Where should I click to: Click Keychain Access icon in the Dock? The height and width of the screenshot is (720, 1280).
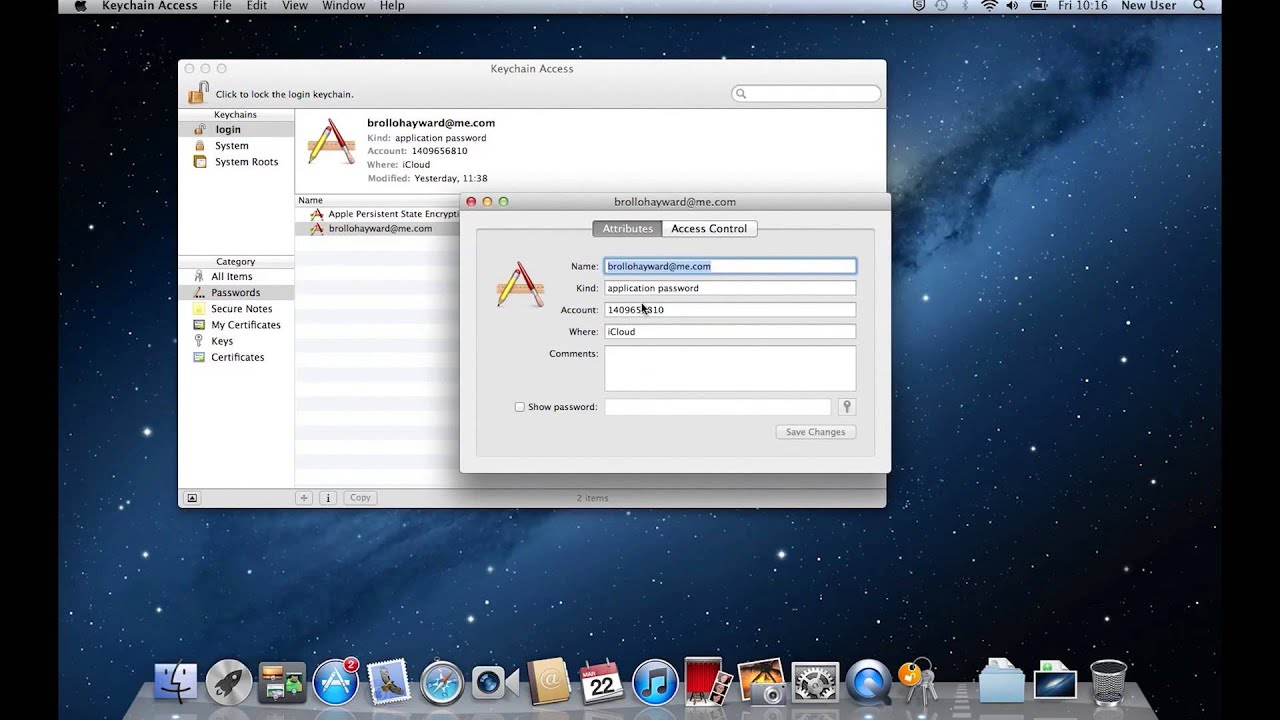[918, 682]
